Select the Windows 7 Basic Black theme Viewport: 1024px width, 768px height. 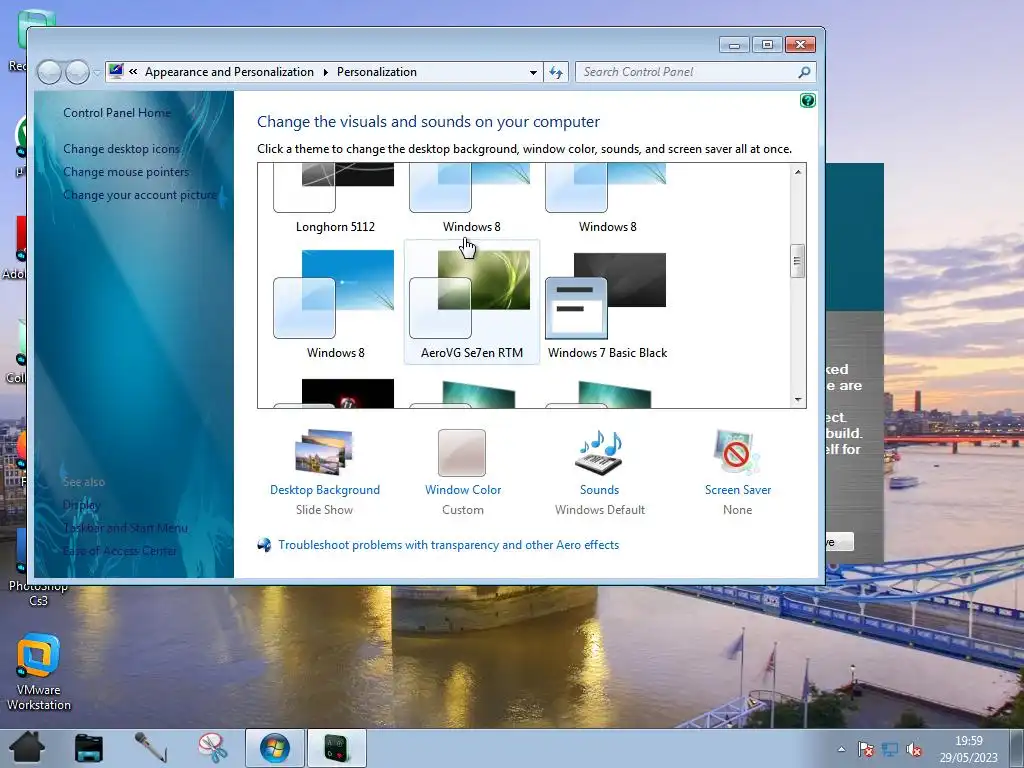[x=607, y=302]
